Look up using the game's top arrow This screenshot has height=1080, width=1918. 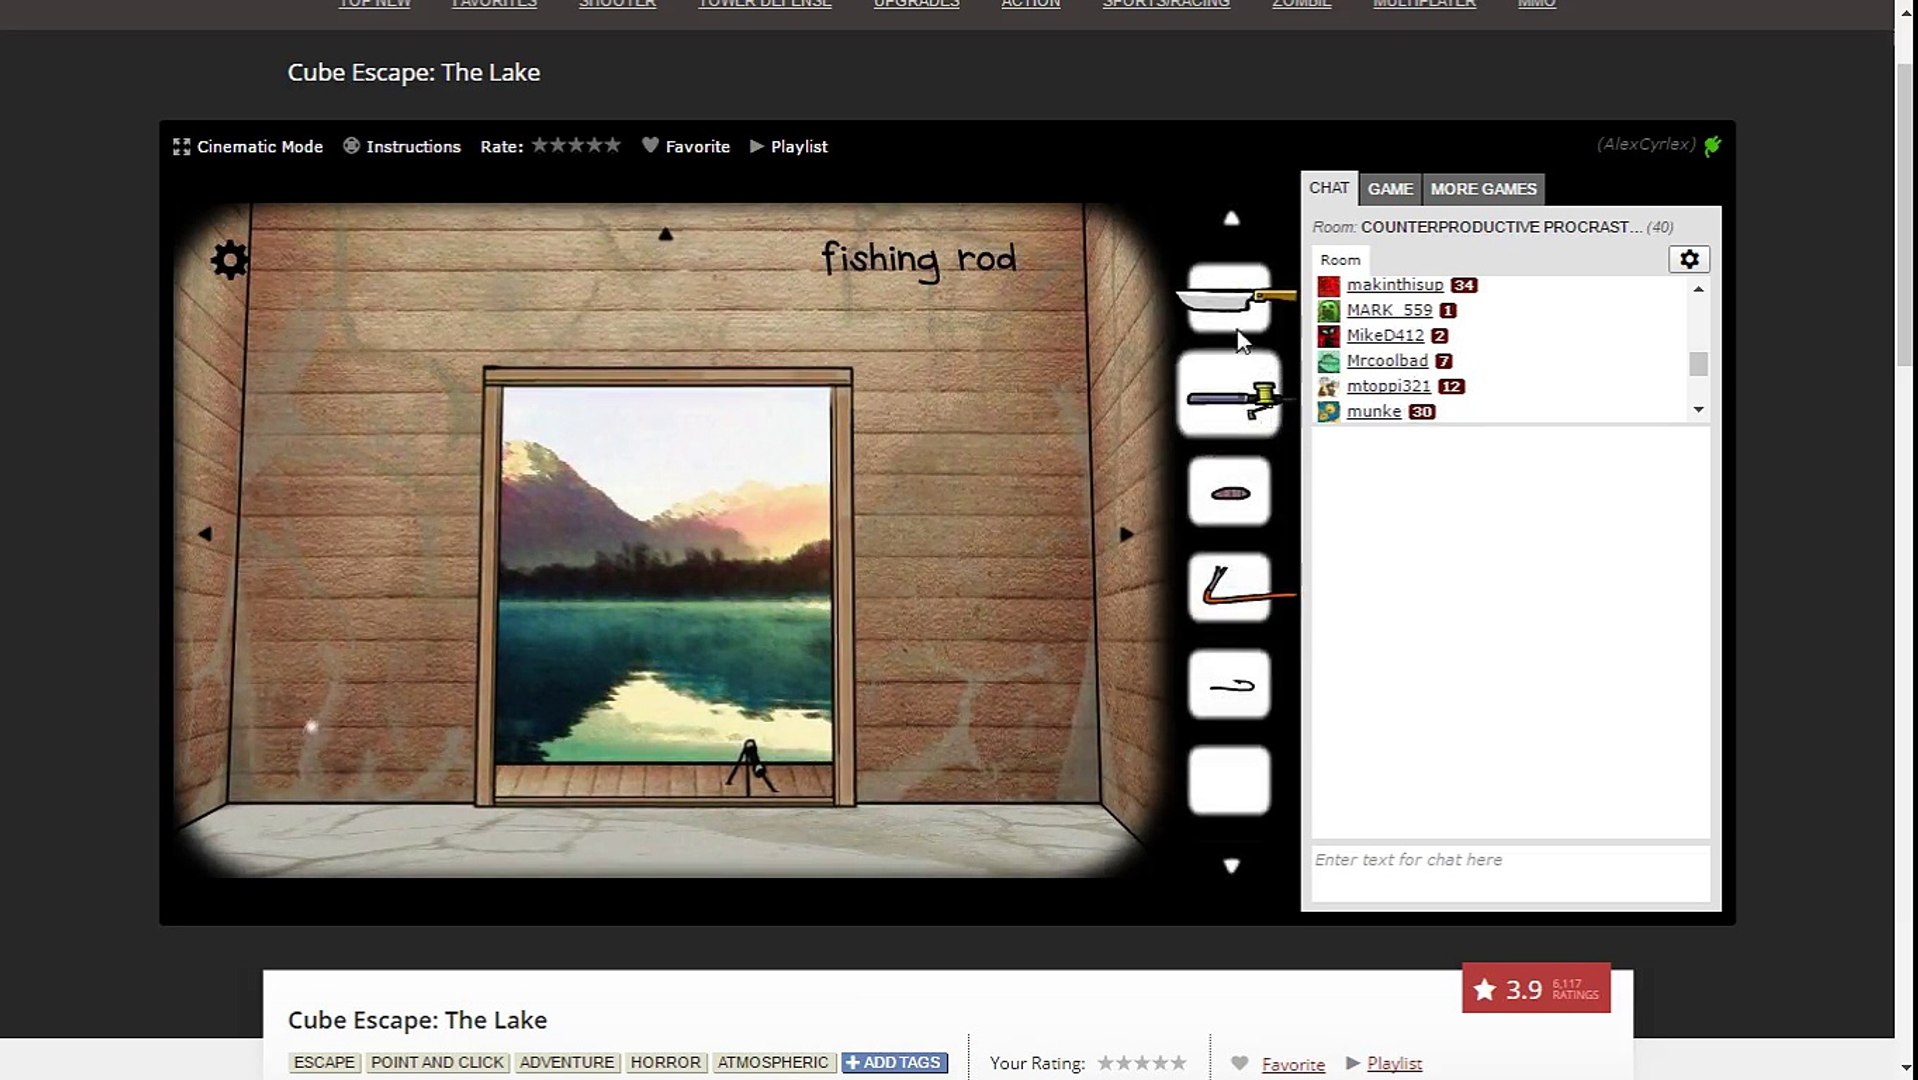tap(665, 234)
